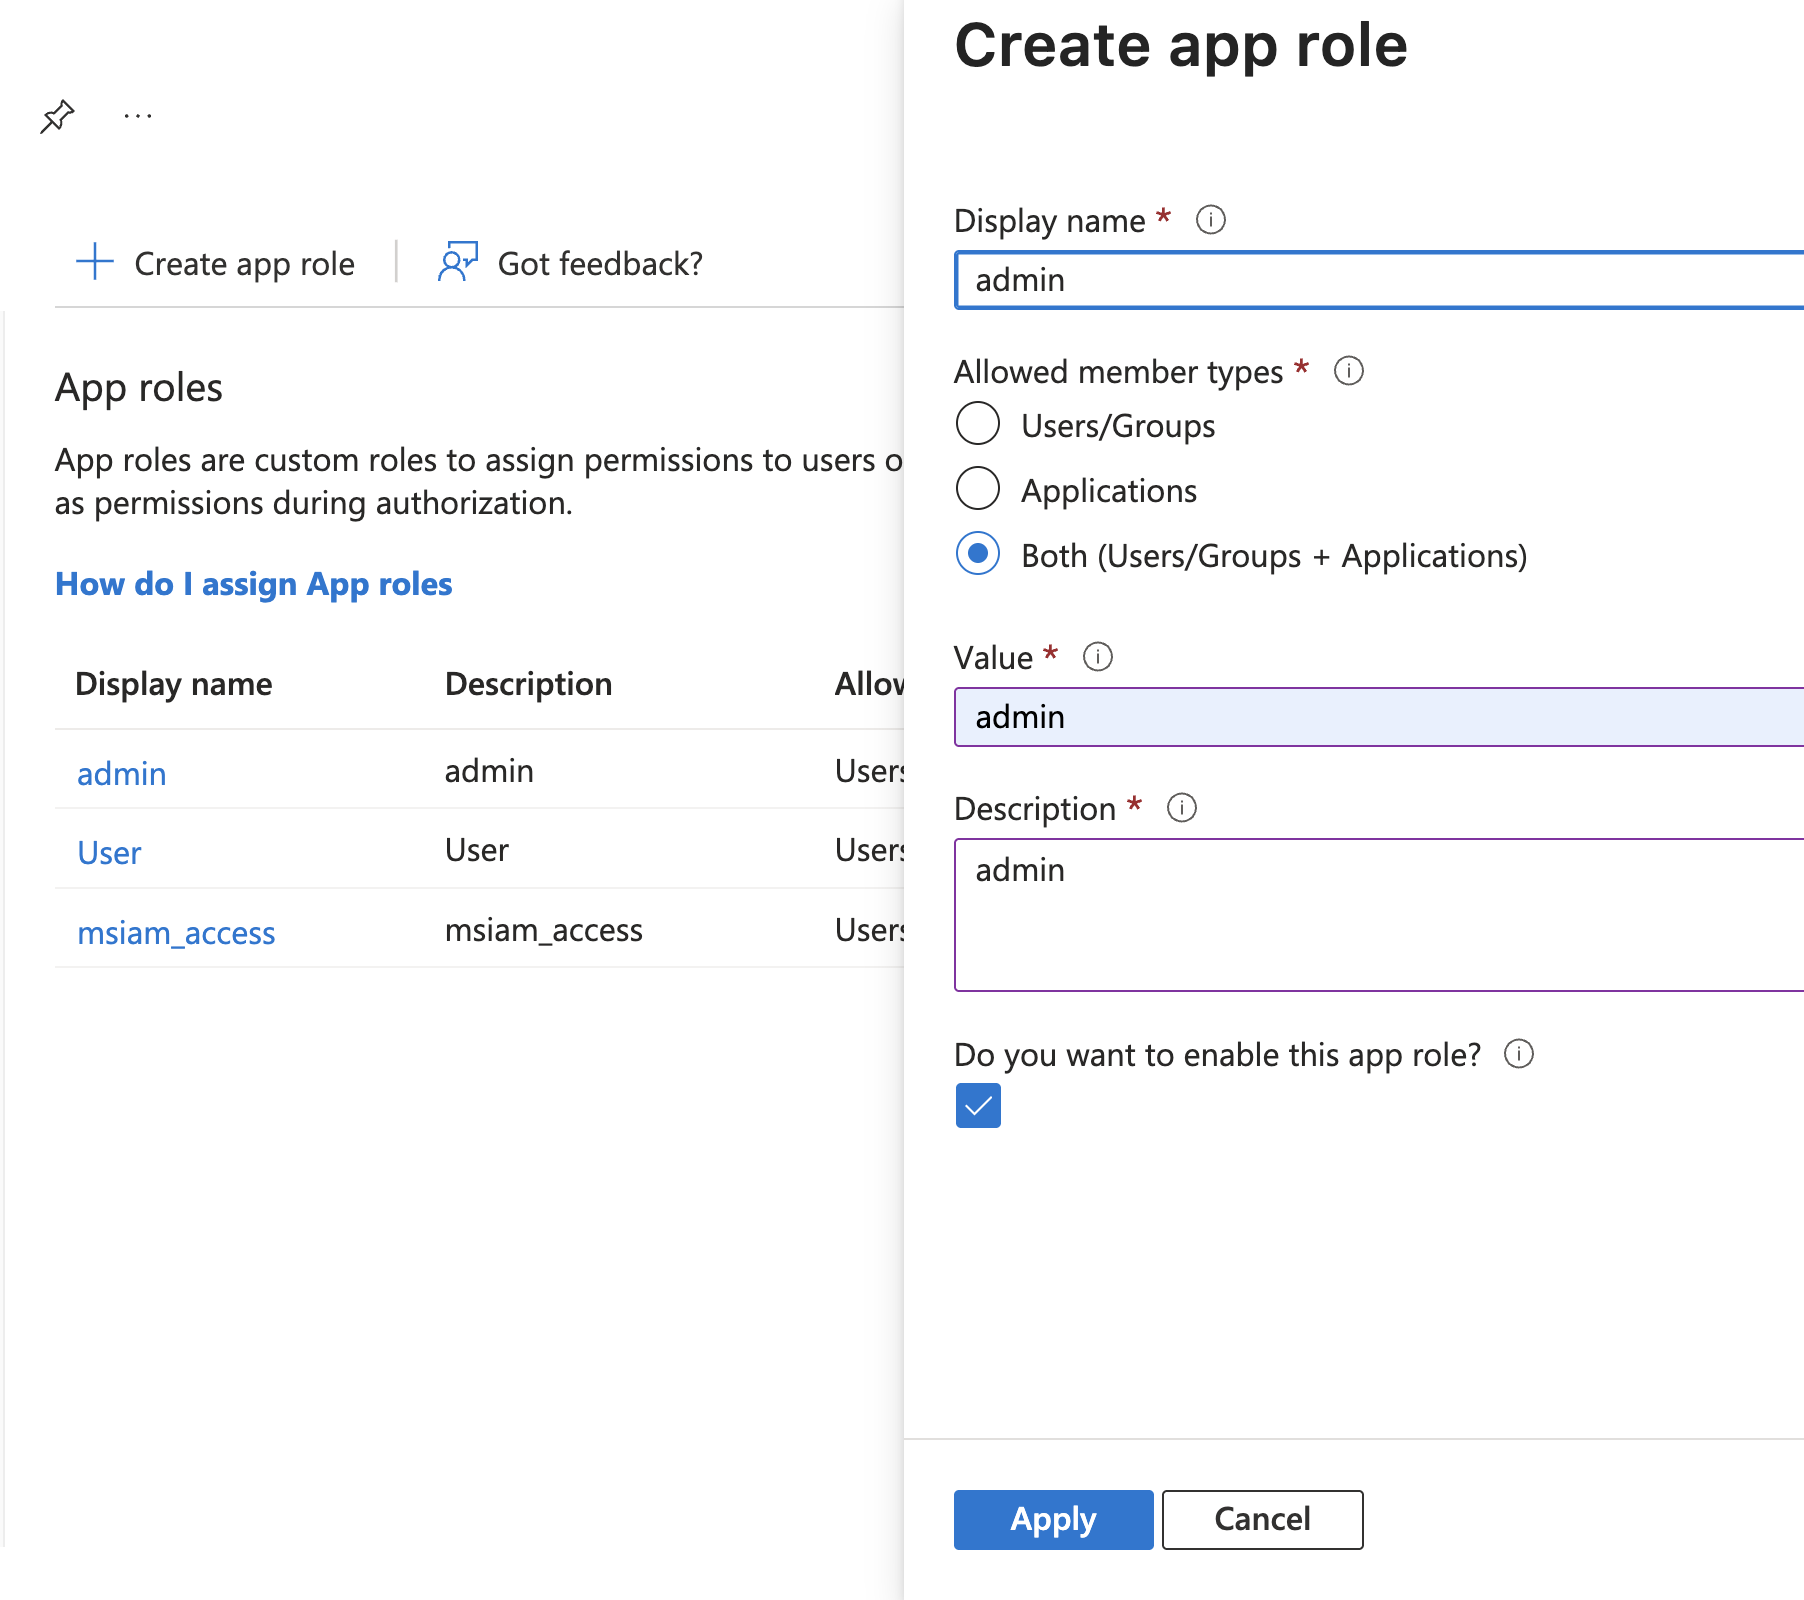Click Do you want to enable question text

(1217, 1055)
